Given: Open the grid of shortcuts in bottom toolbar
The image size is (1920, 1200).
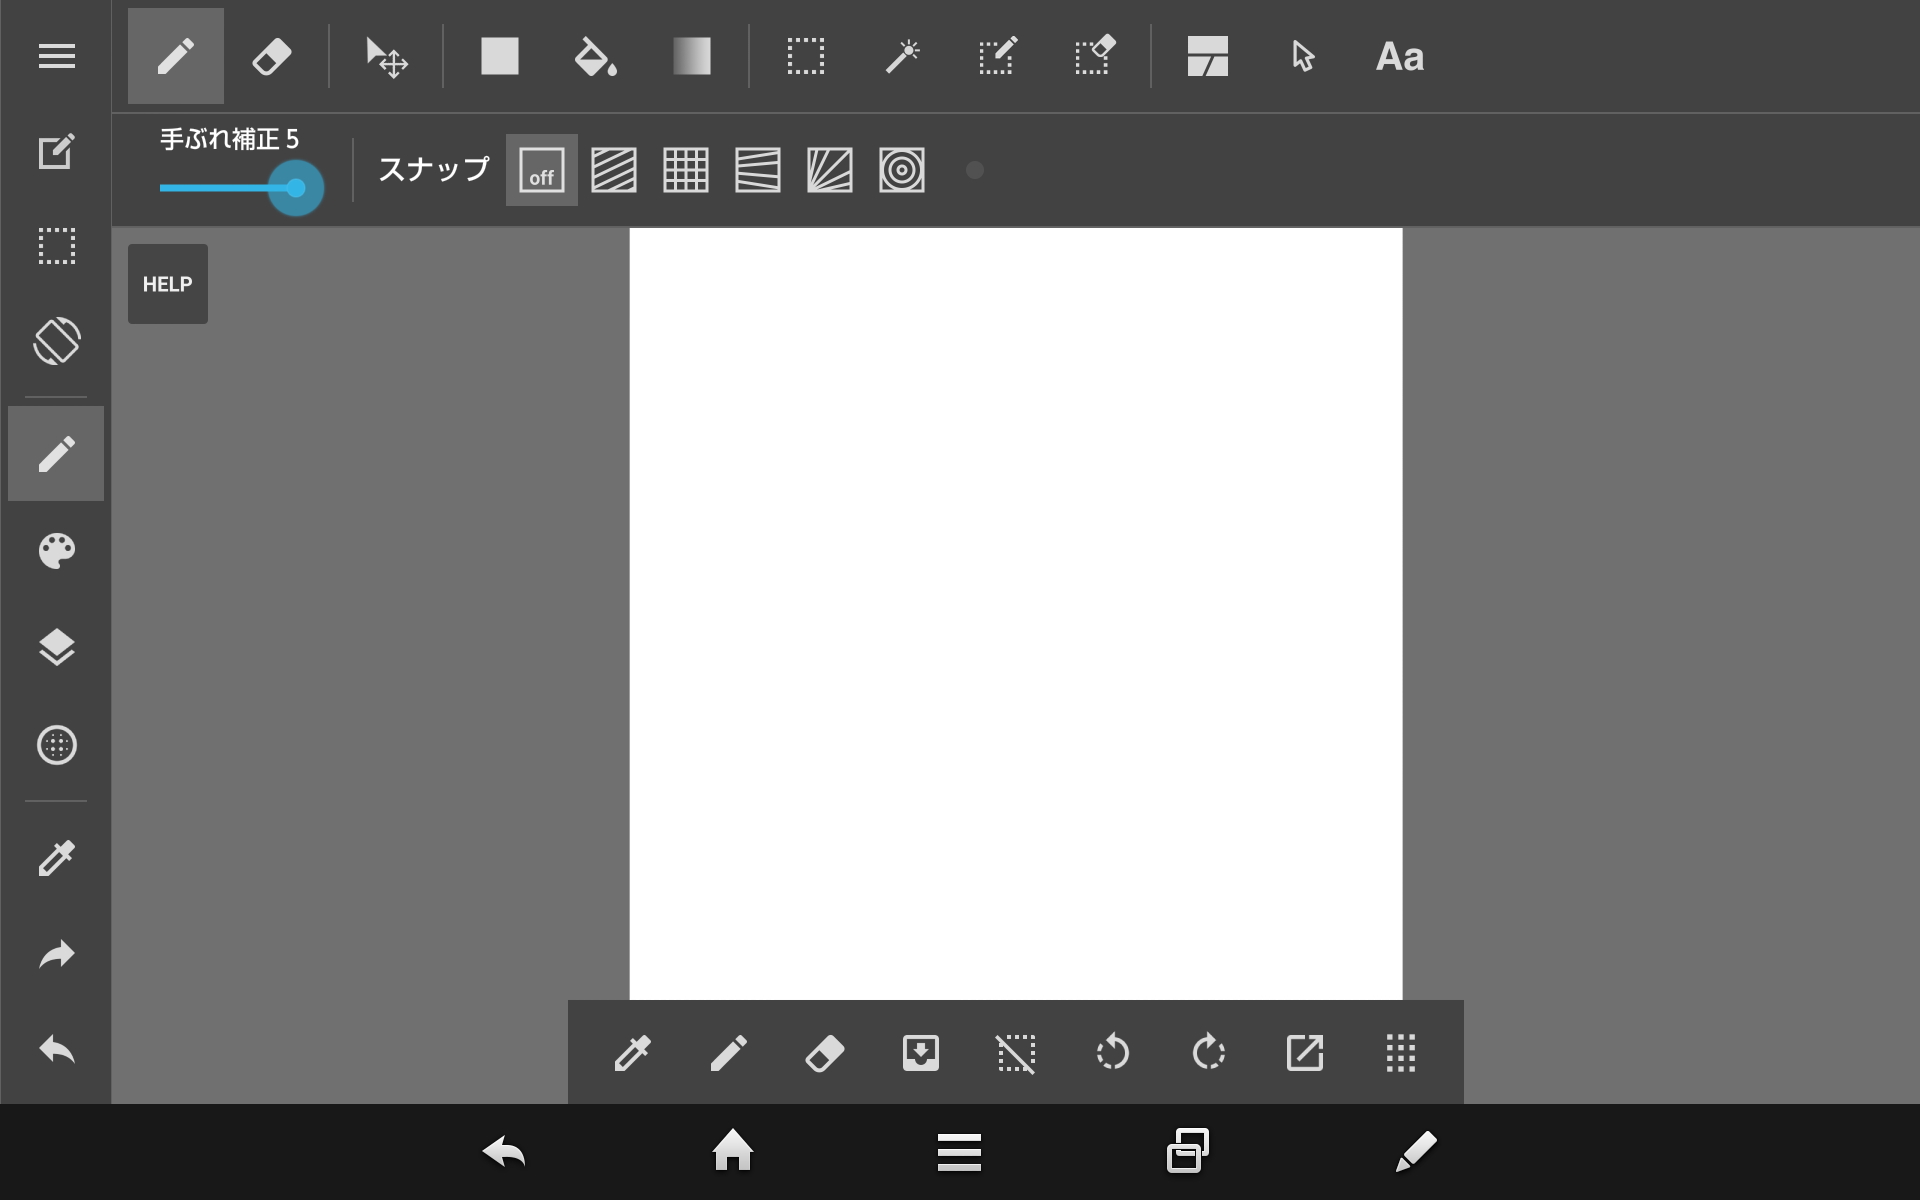Looking at the screenshot, I should tap(1400, 1053).
